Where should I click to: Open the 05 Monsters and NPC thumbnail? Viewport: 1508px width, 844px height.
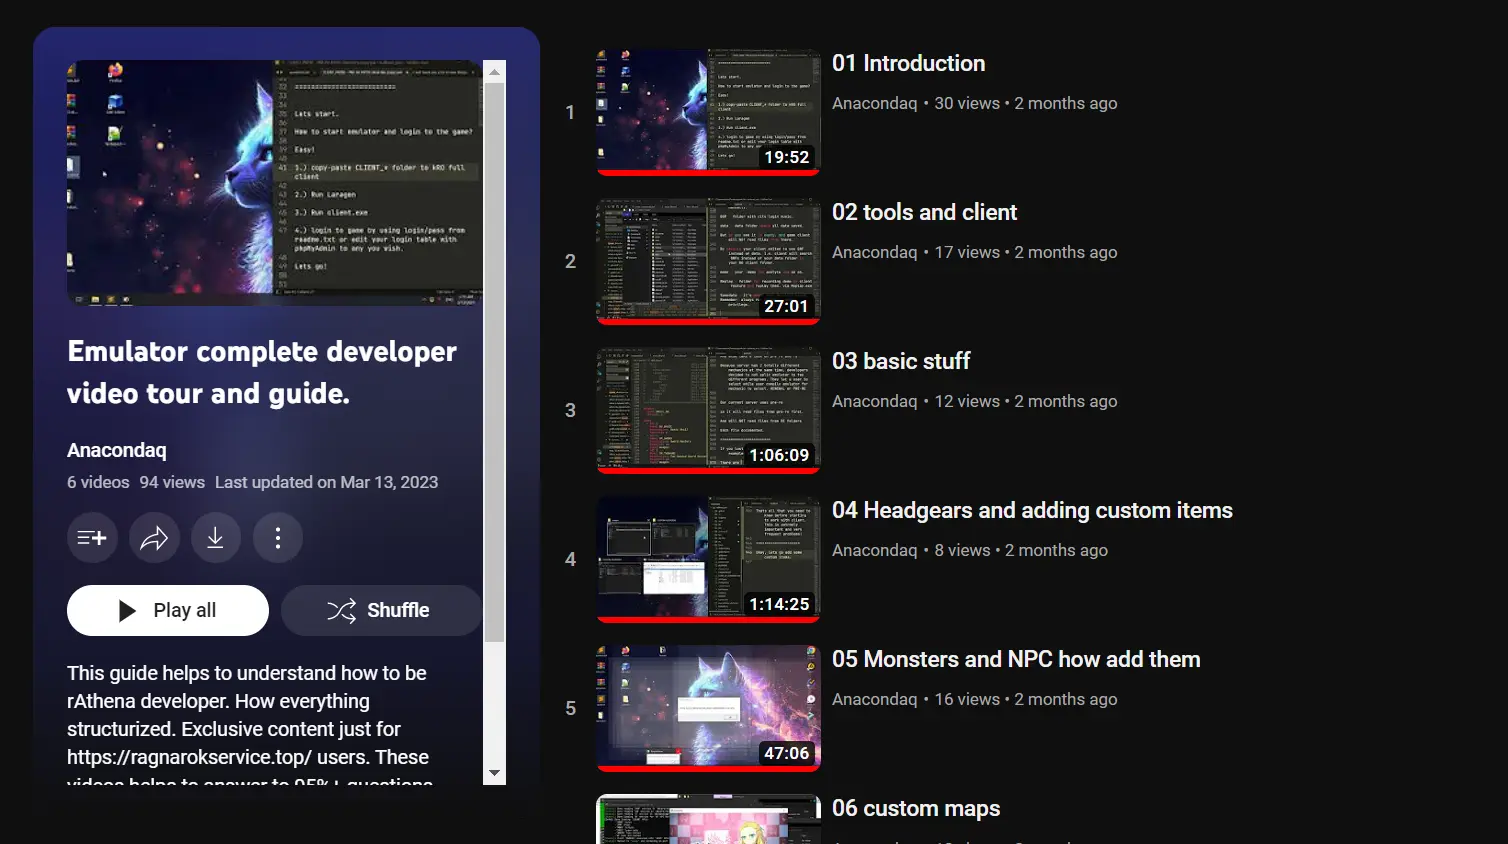709,708
